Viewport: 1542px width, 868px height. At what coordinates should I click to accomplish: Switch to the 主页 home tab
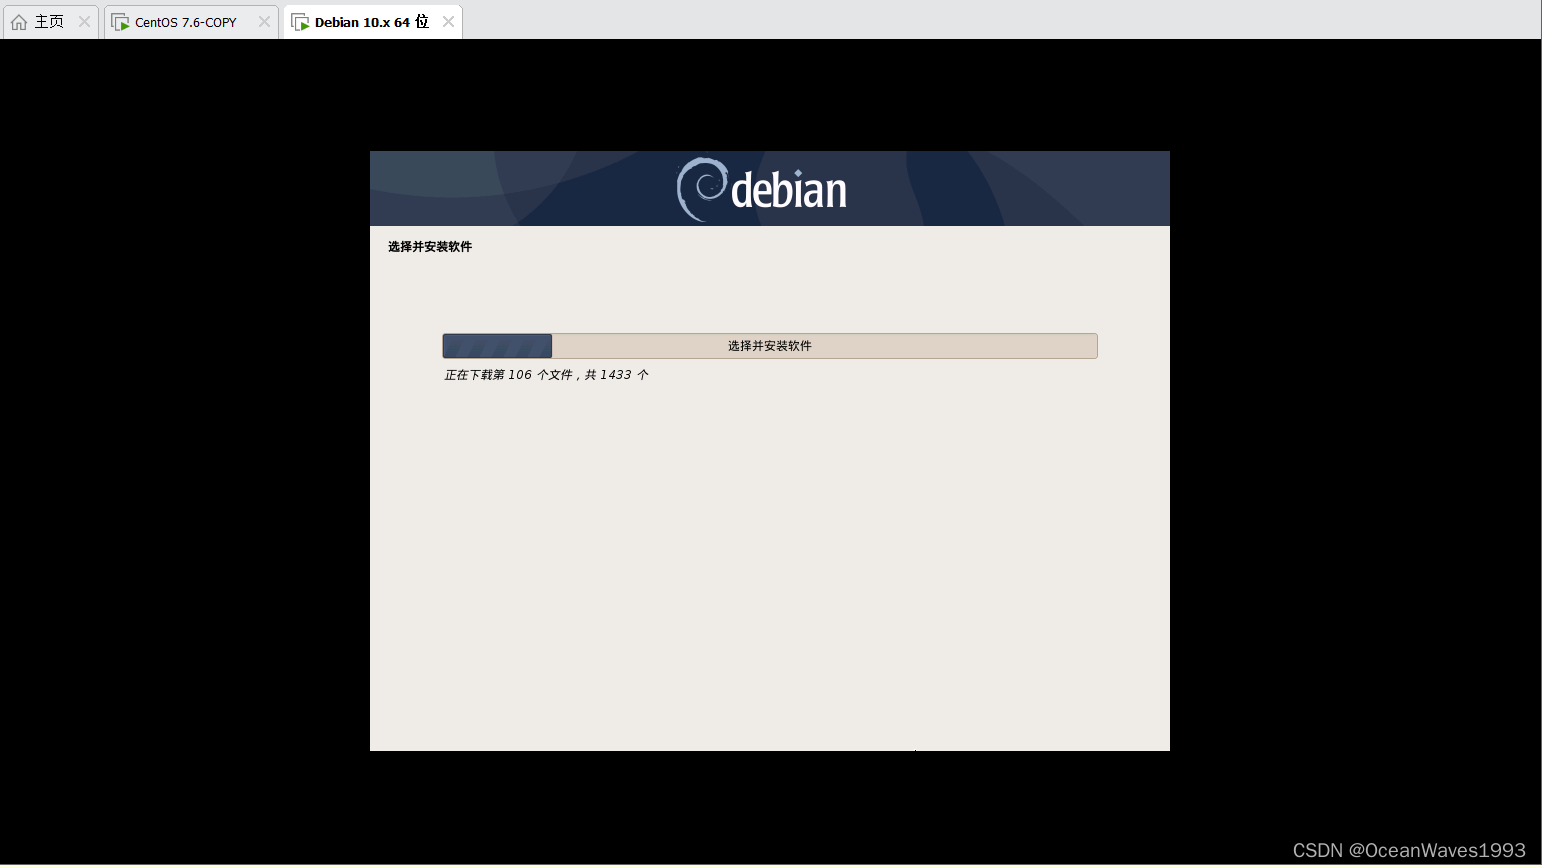(49, 22)
